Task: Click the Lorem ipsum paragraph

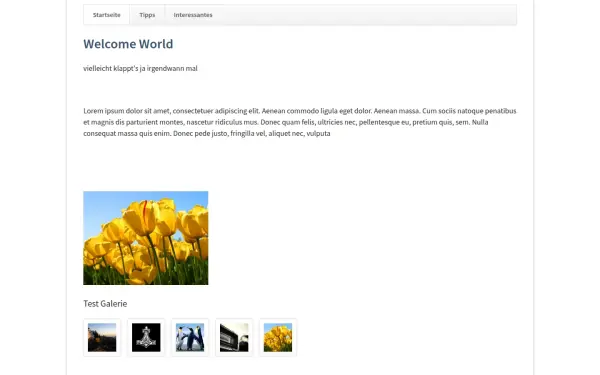Action: coord(300,122)
